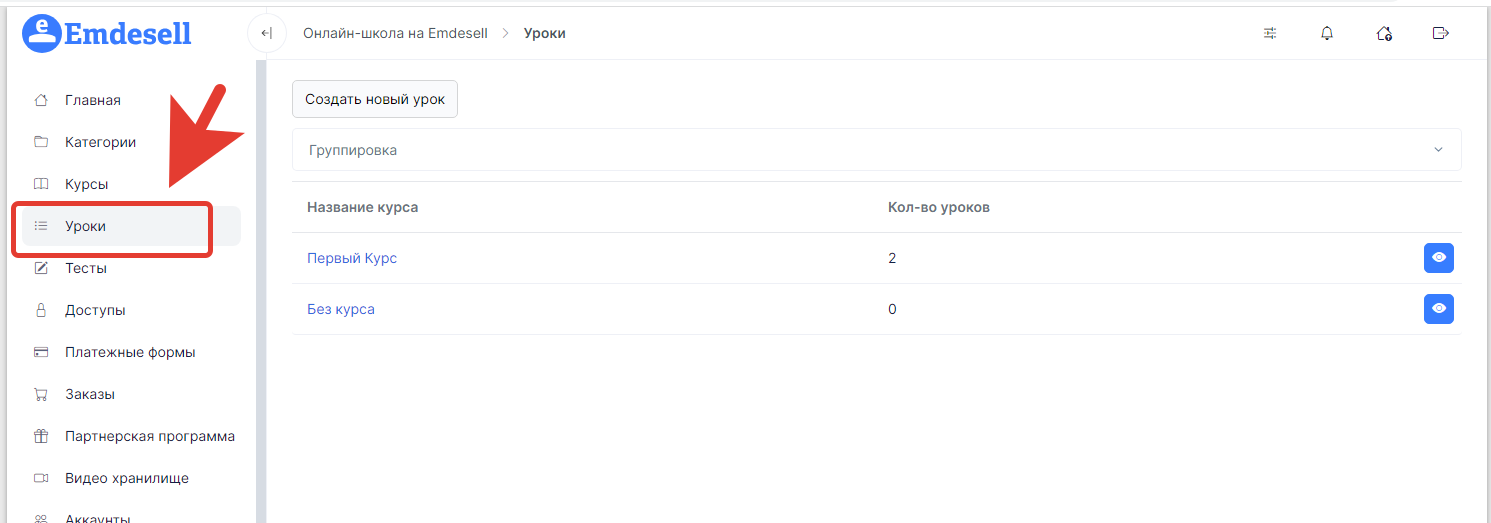This screenshot has height=523, width=1491.
Task: Open Категории from the sidebar
Action: click(x=100, y=142)
